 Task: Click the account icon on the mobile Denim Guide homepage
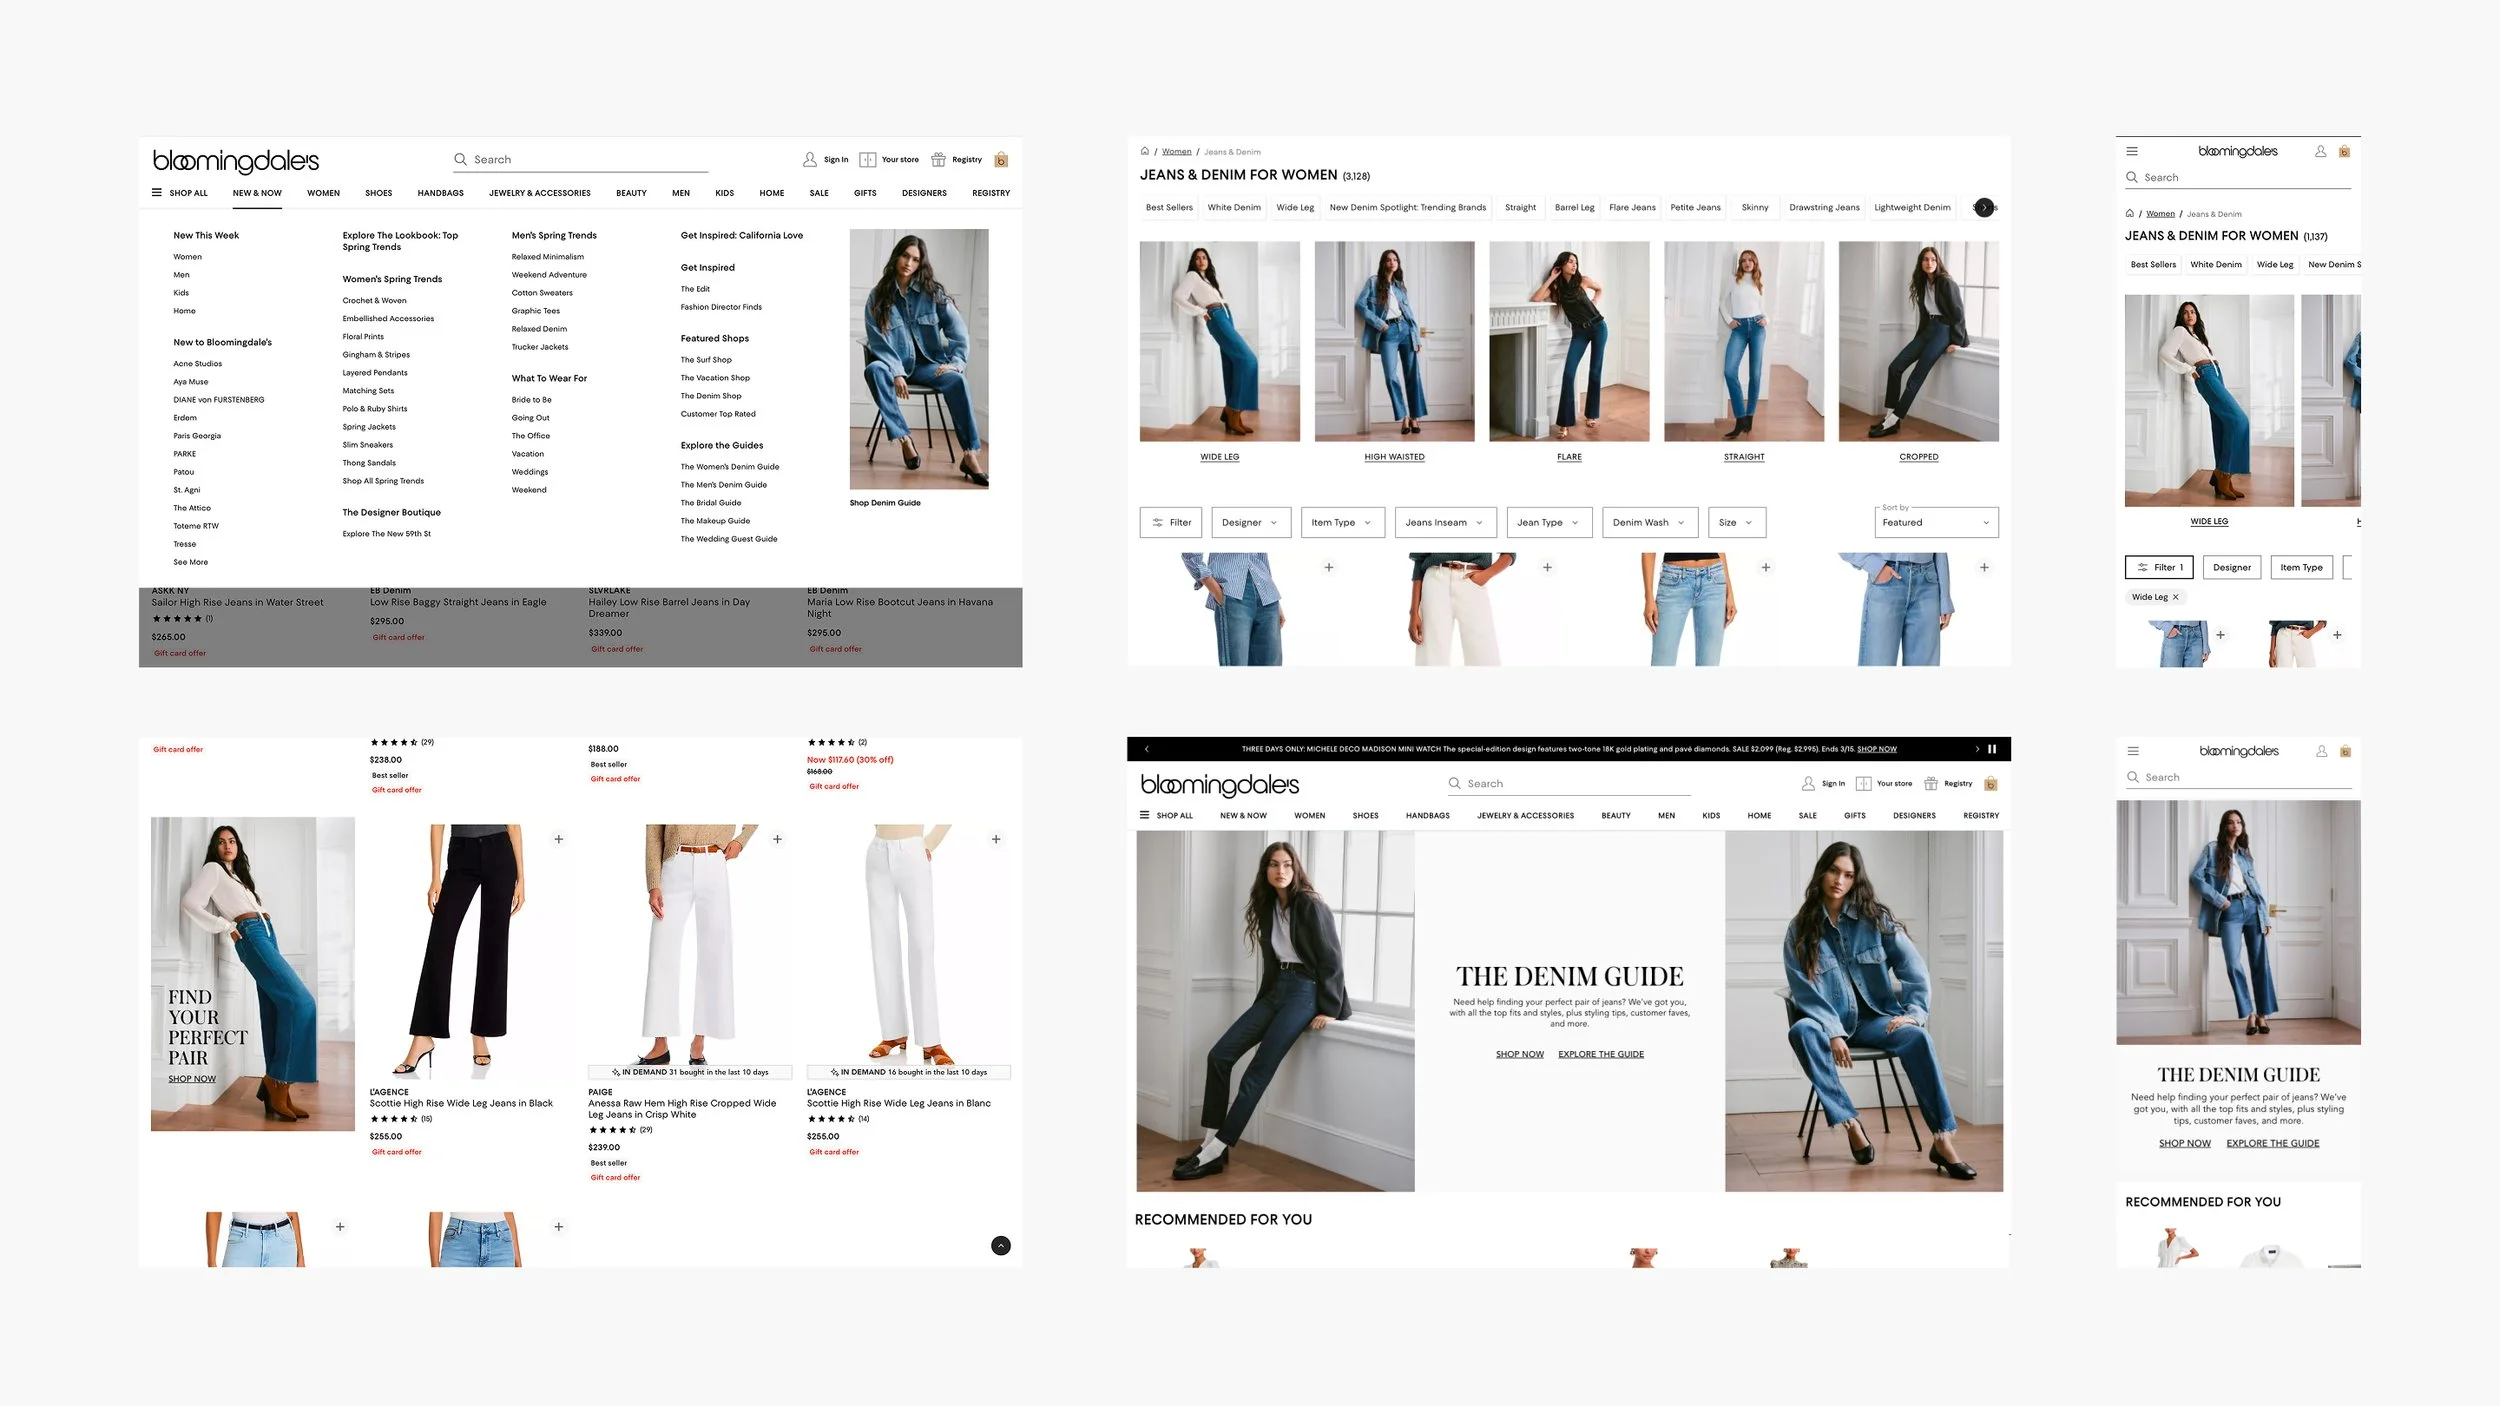[x=2322, y=752]
